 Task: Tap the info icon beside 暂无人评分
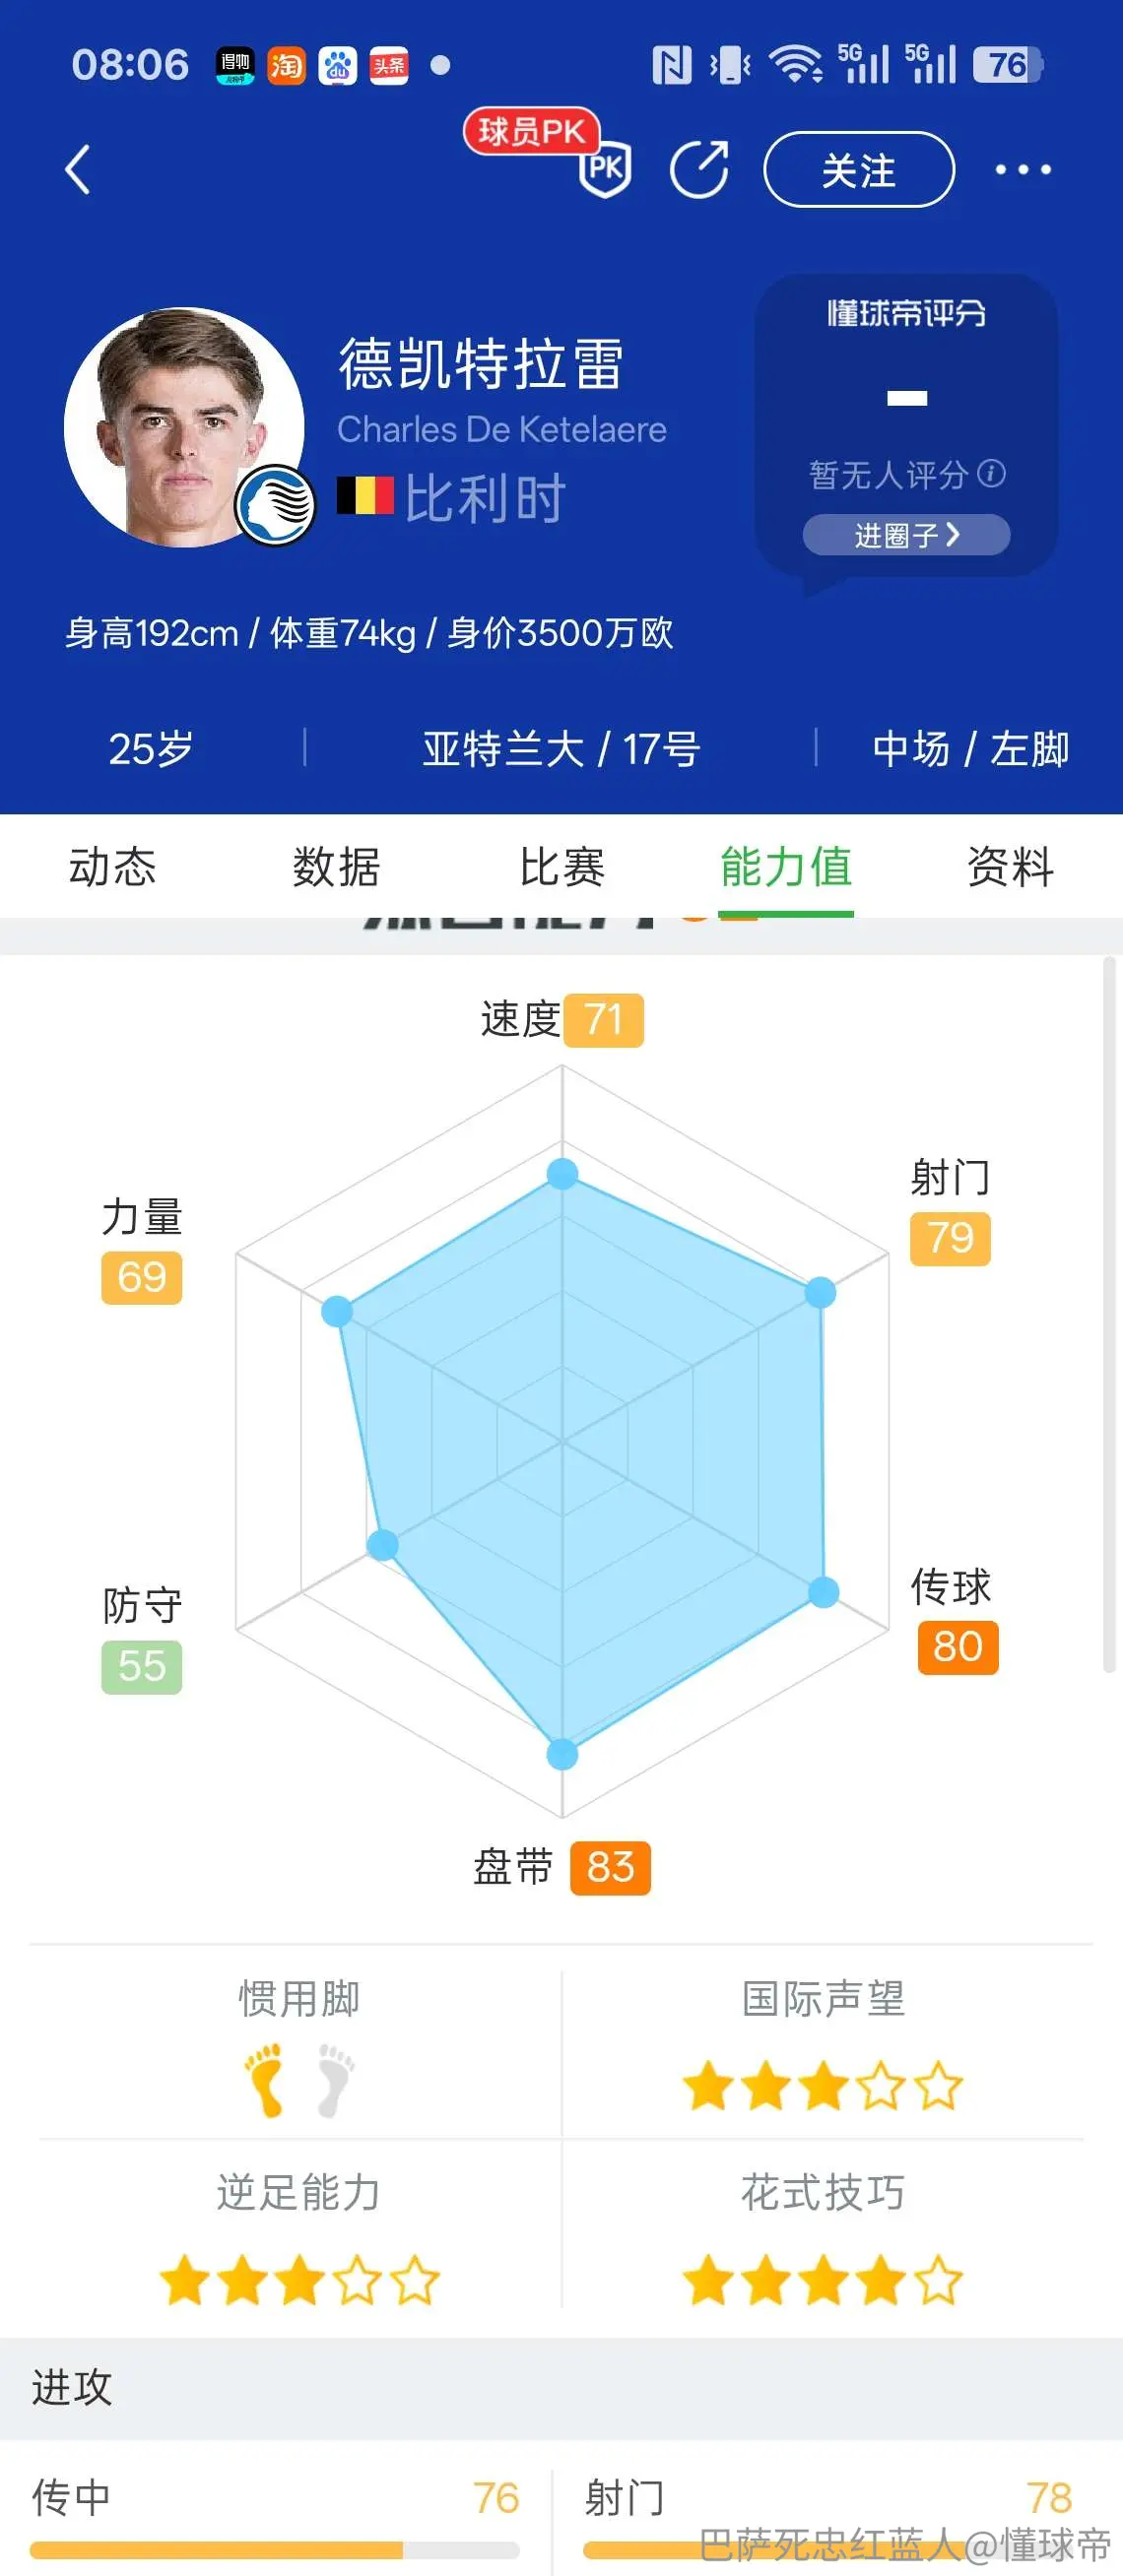click(x=990, y=473)
